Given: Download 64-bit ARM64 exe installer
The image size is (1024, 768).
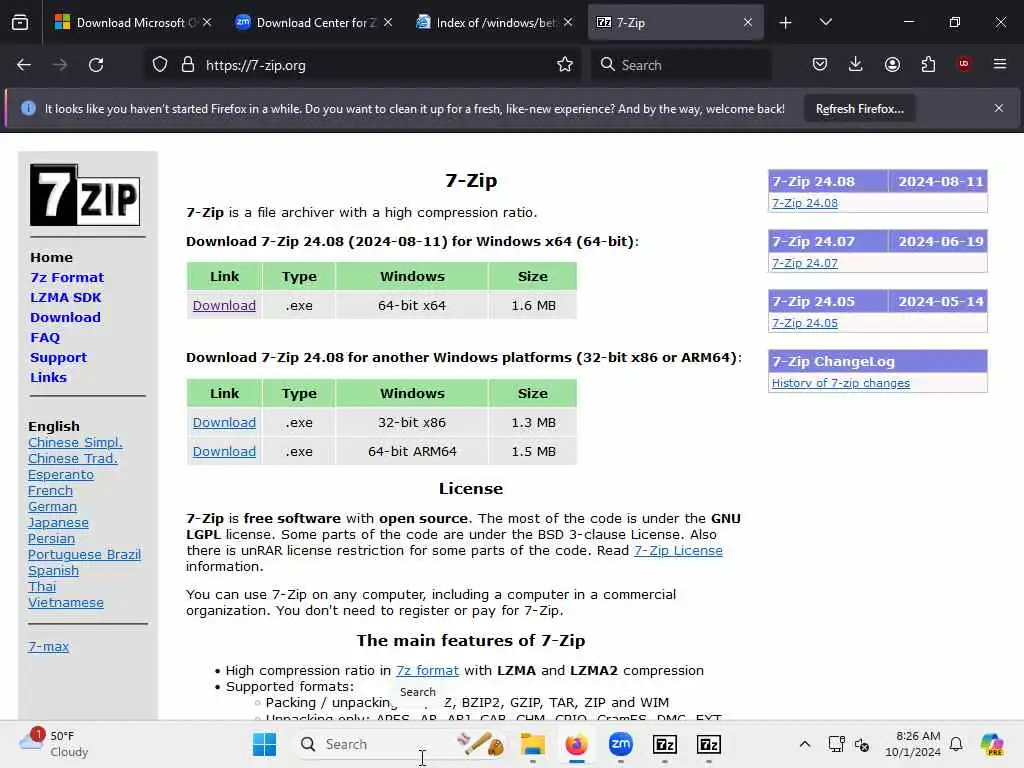Looking at the screenshot, I should pos(224,451).
